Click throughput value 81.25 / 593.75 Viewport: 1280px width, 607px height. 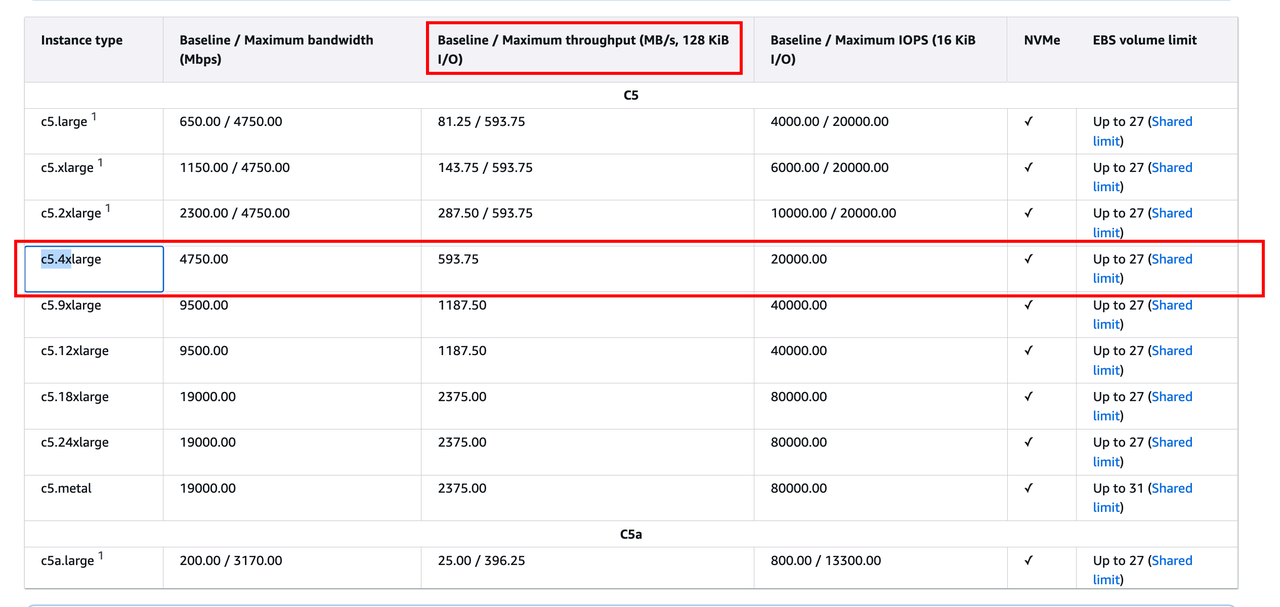481,122
